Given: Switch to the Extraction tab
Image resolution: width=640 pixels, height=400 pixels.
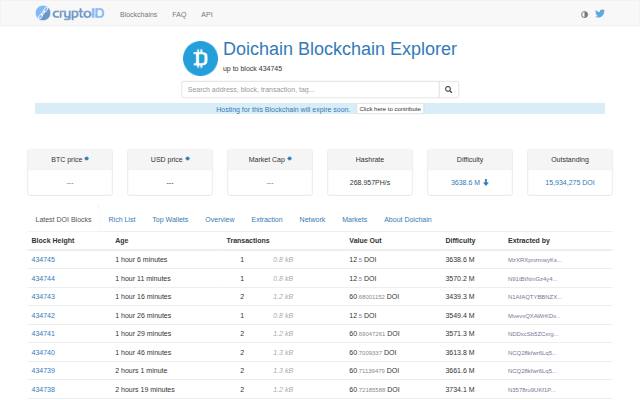Looking at the screenshot, I should [267, 220].
